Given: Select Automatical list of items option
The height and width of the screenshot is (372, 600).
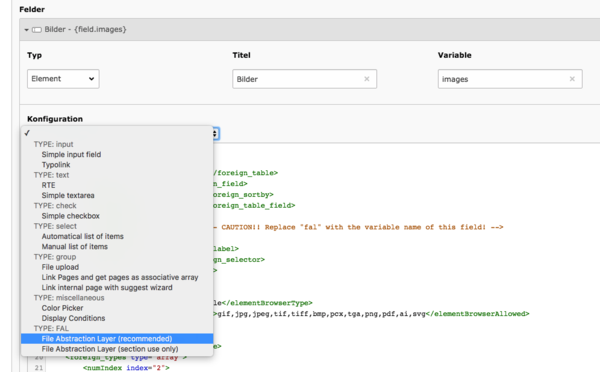Looking at the screenshot, I should [x=82, y=237].
